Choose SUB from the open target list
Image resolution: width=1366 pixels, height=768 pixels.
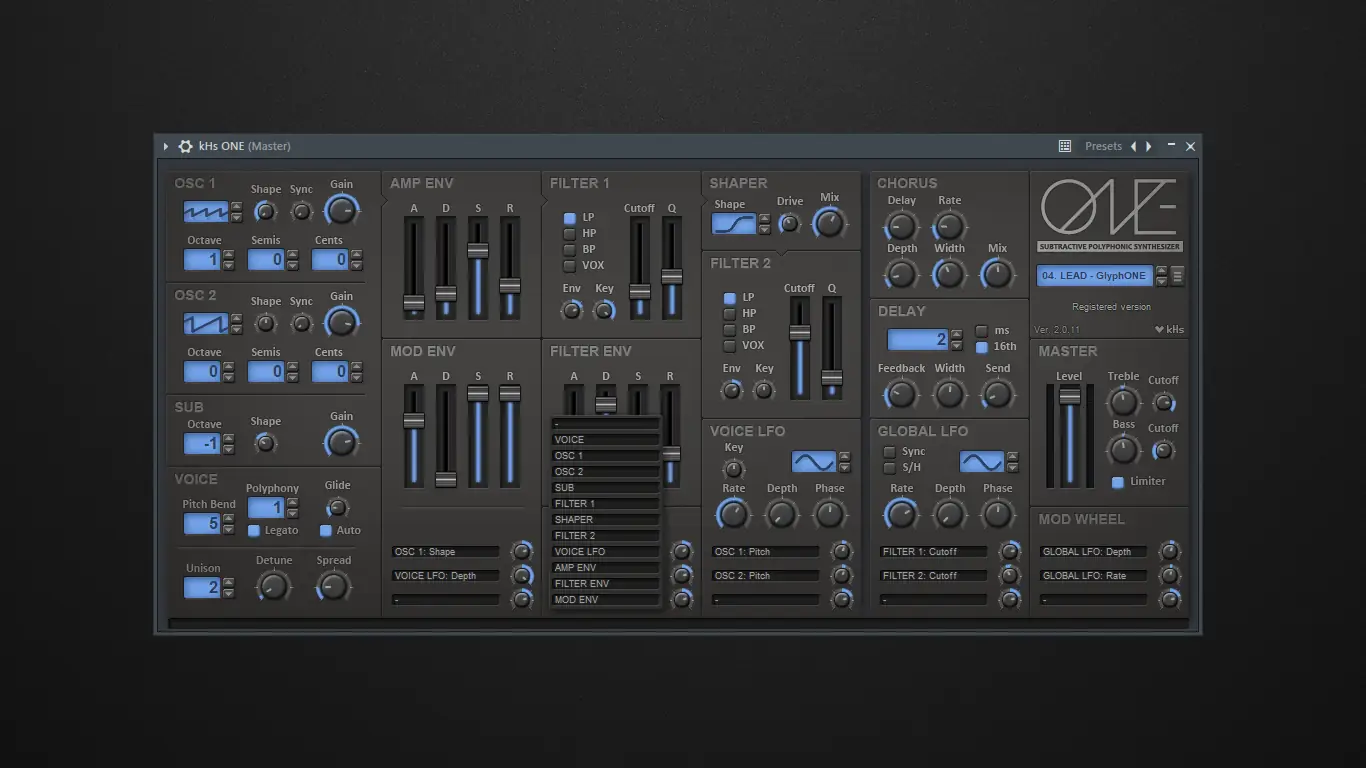(x=606, y=488)
